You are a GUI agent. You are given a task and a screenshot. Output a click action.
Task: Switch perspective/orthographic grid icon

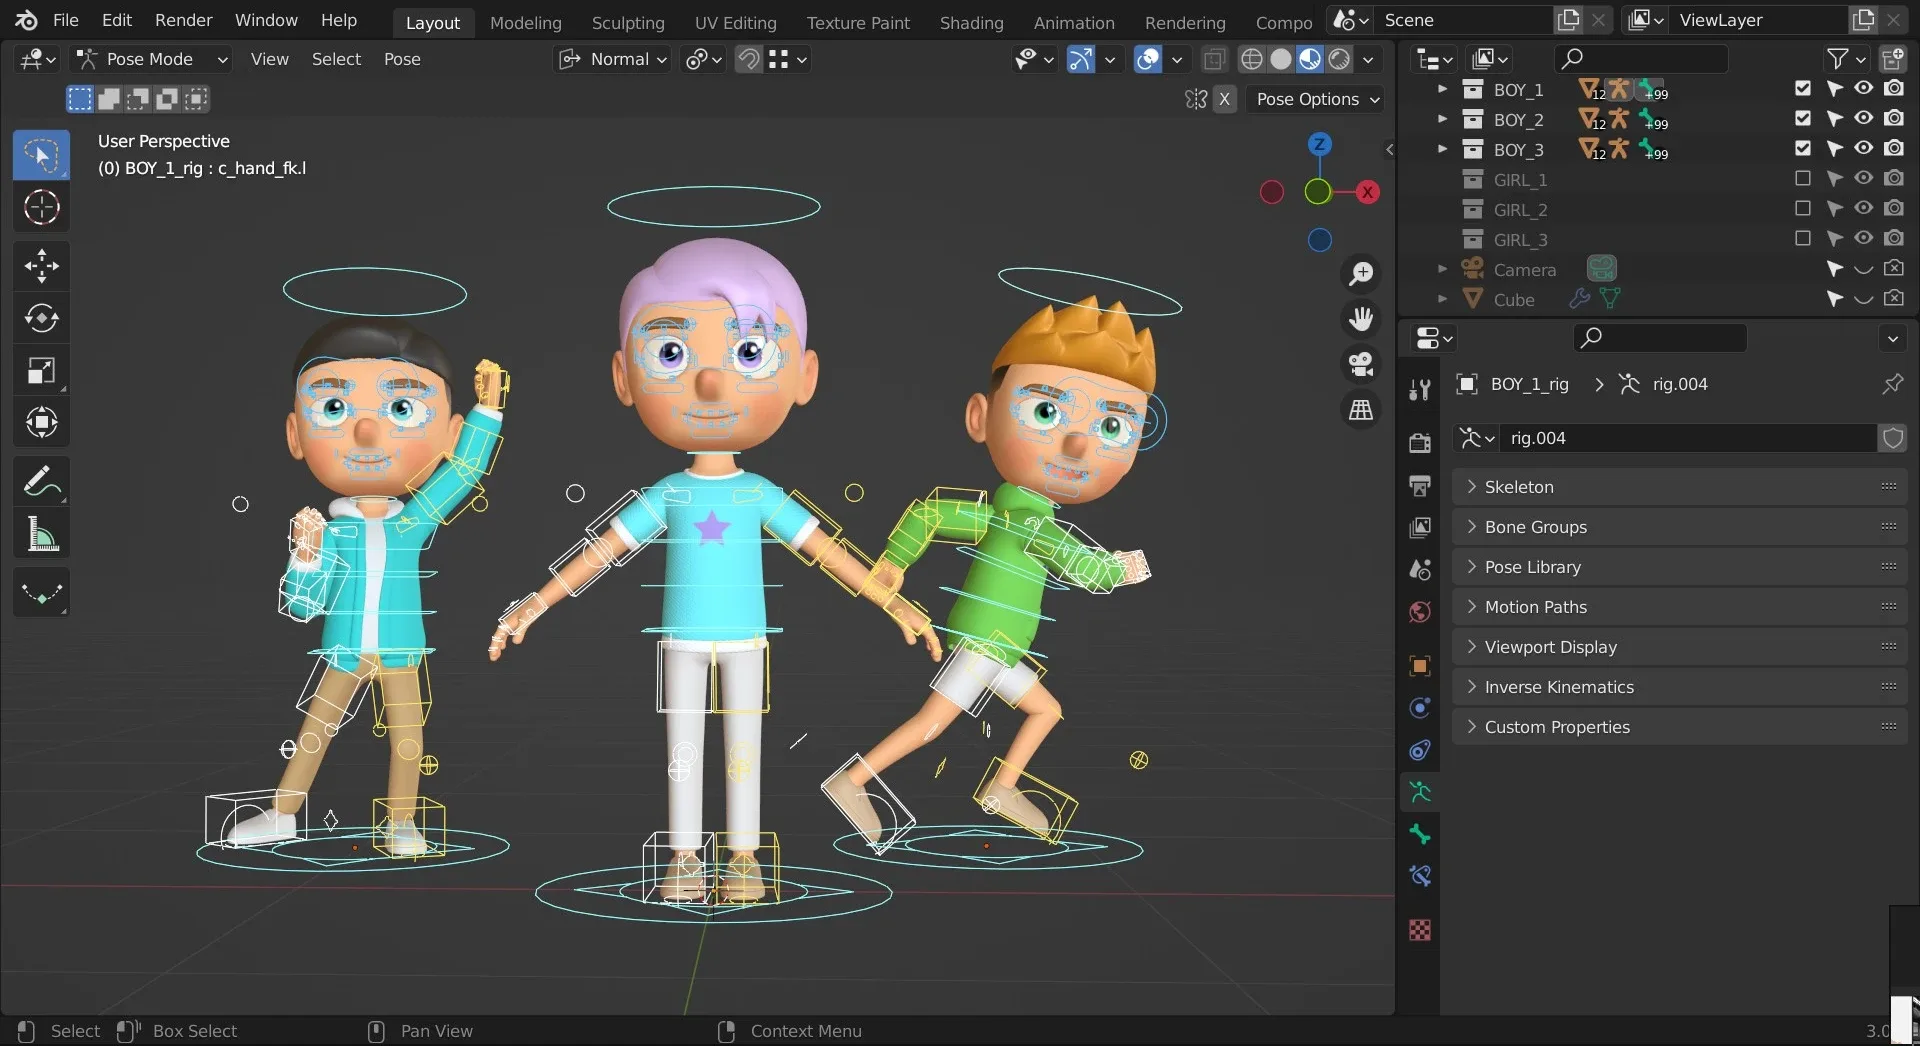tap(1361, 409)
